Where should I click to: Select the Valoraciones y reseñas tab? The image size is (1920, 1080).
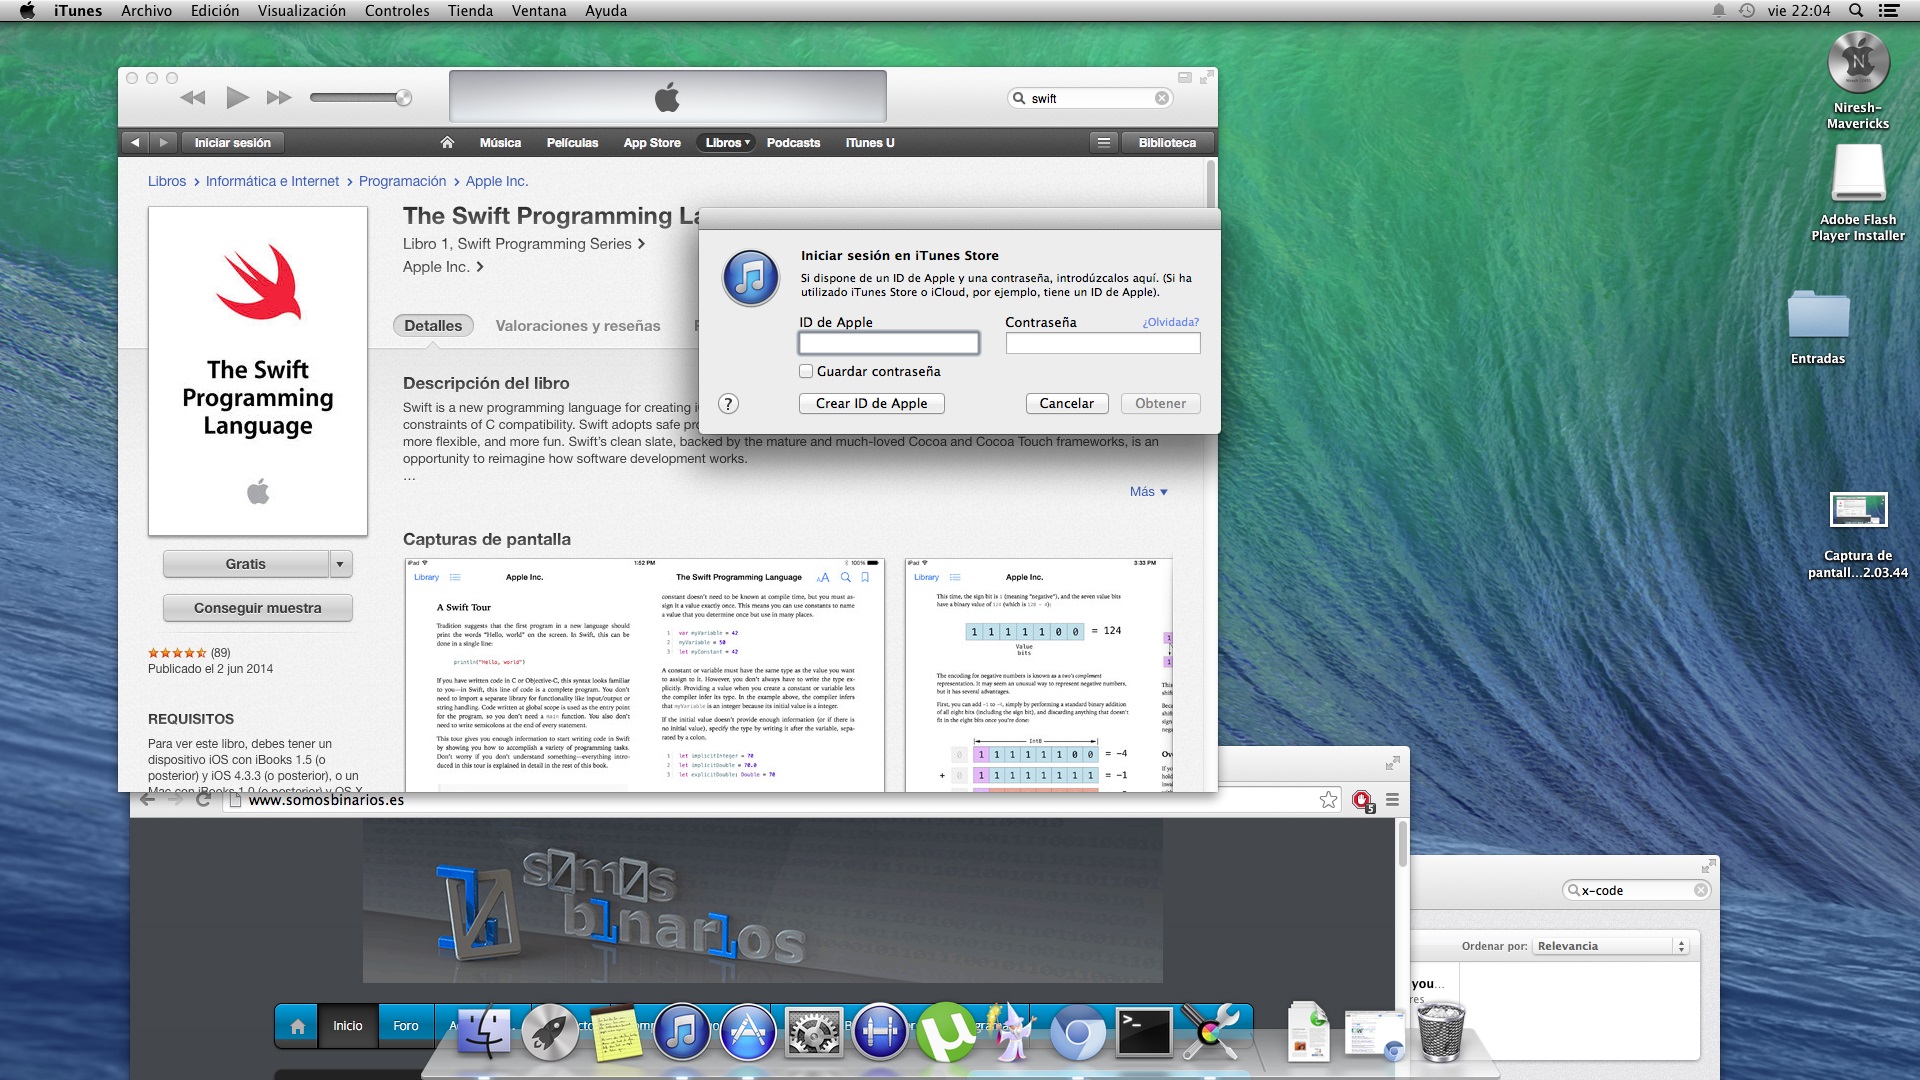(x=578, y=326)
